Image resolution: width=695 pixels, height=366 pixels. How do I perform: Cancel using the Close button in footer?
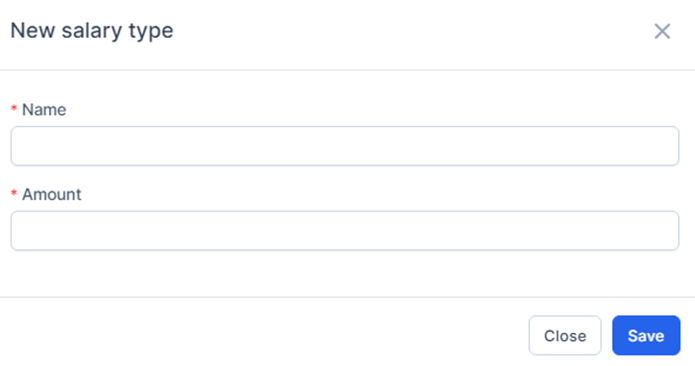click(x=565, y=335)
